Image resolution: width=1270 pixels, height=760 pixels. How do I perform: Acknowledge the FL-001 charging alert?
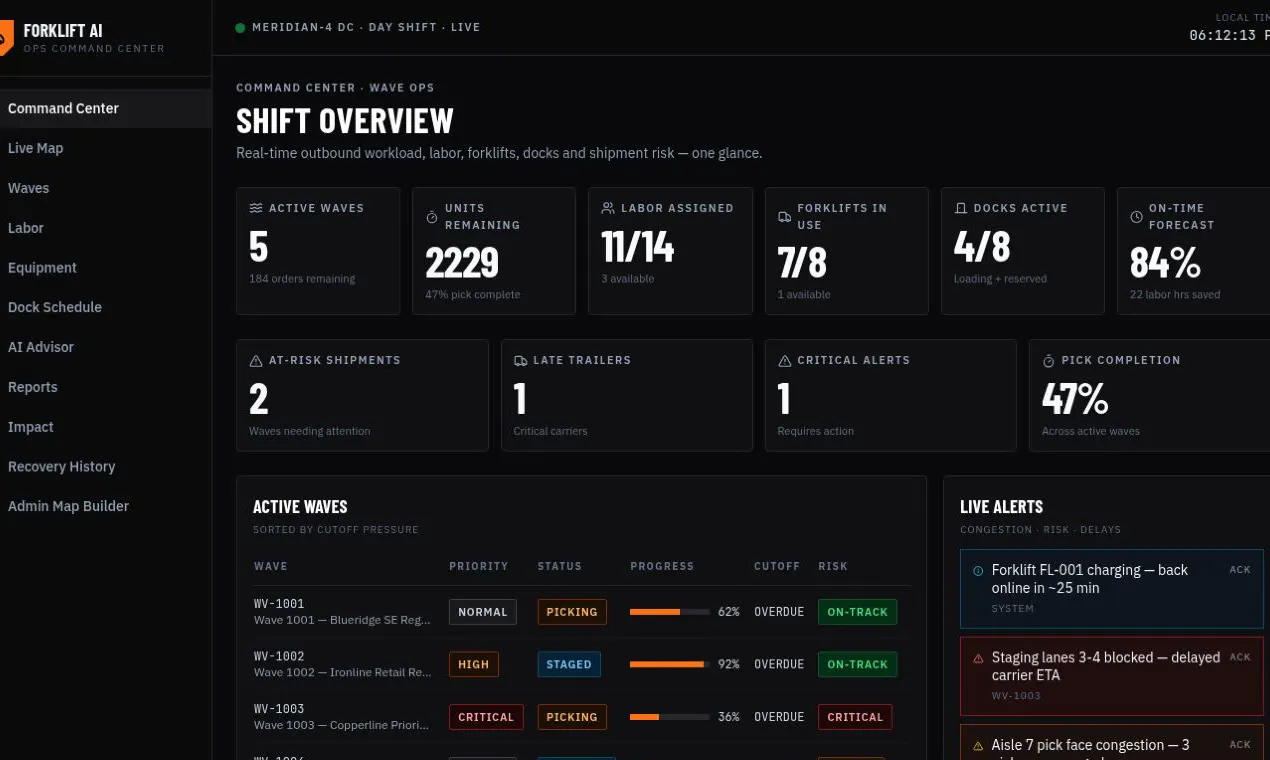1240,570
